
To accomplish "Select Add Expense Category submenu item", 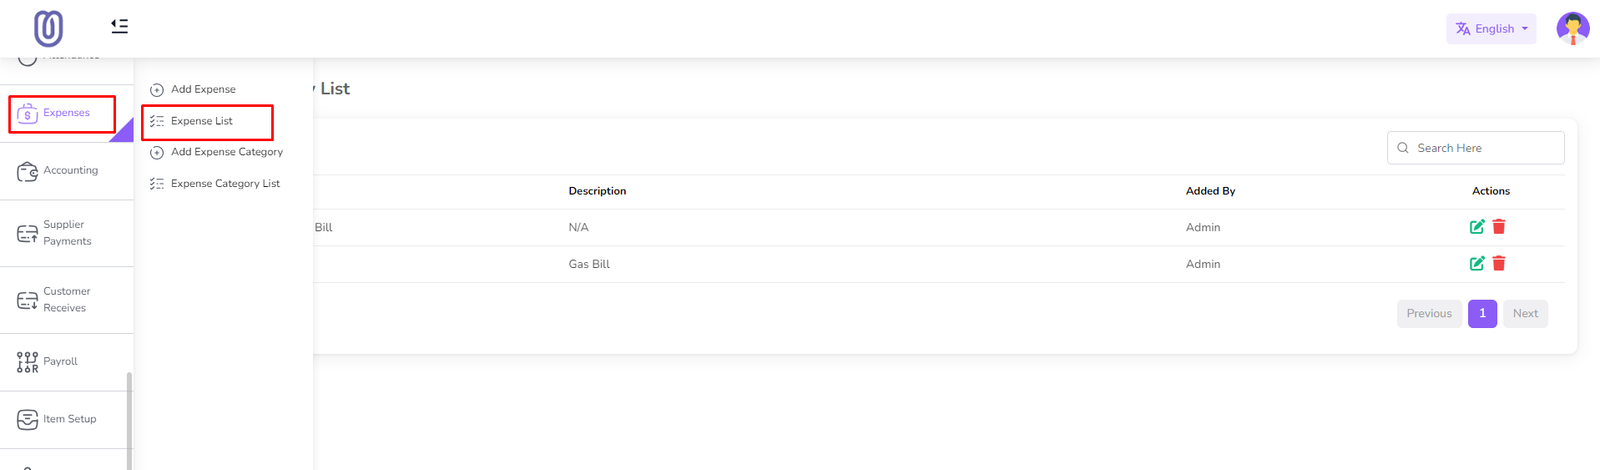I will (226, 152).
